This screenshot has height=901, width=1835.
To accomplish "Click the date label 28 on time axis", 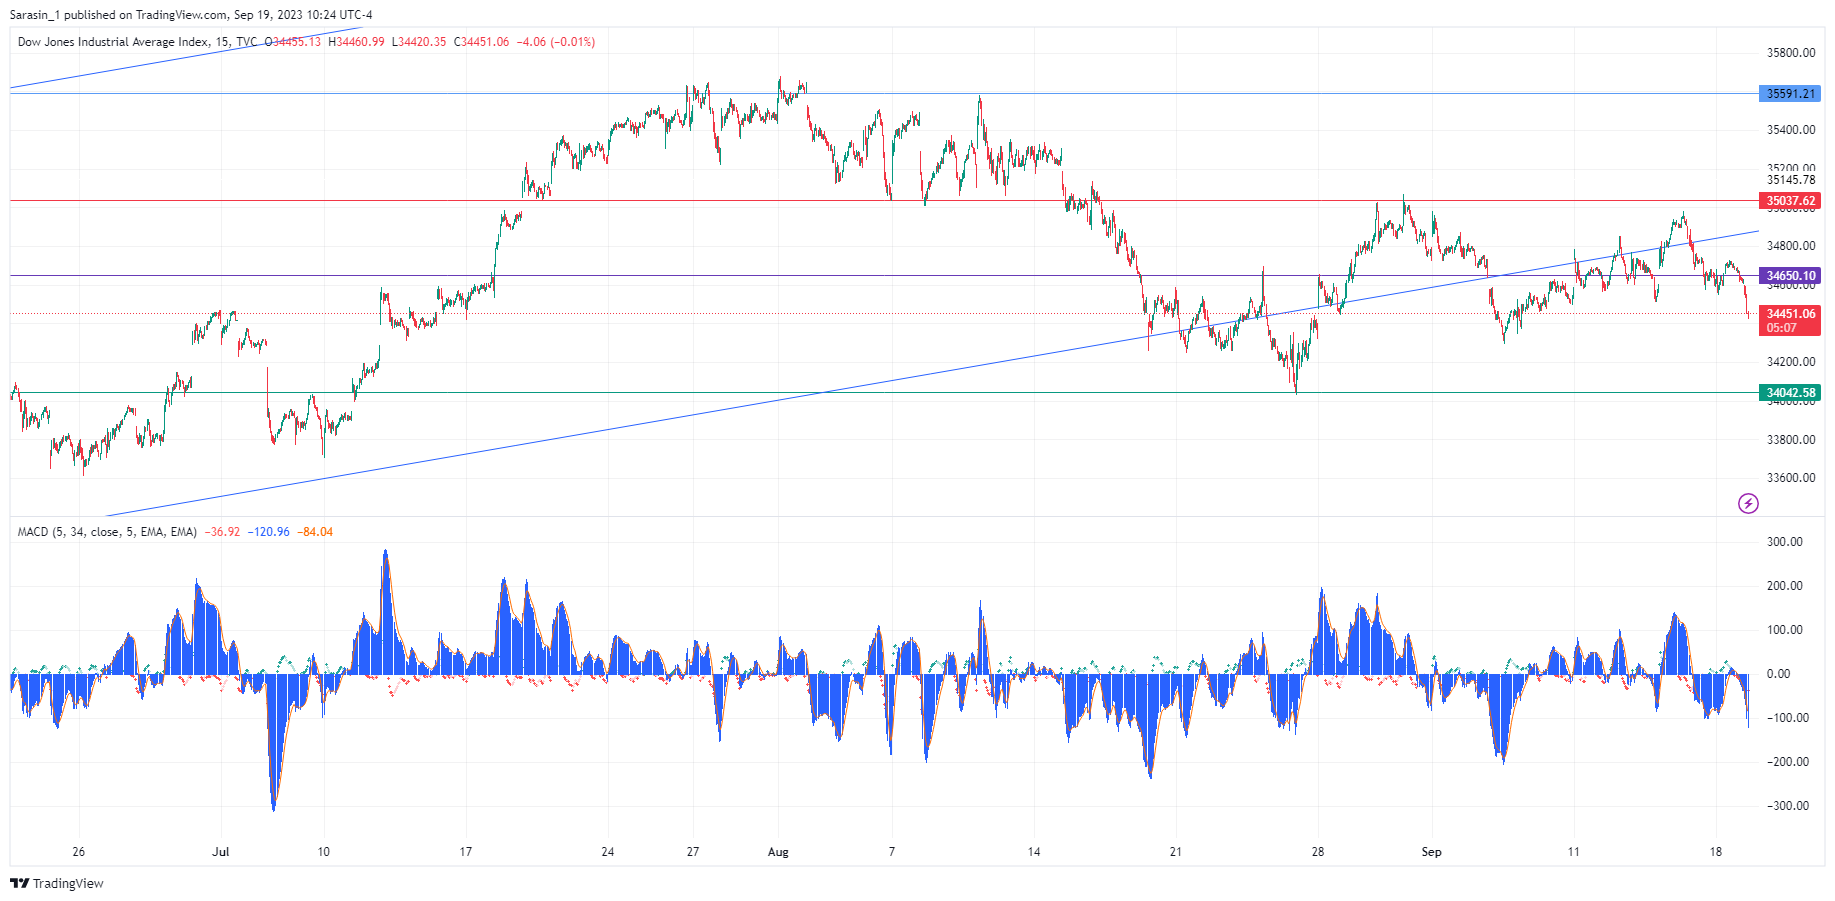I will point(1318,852).
